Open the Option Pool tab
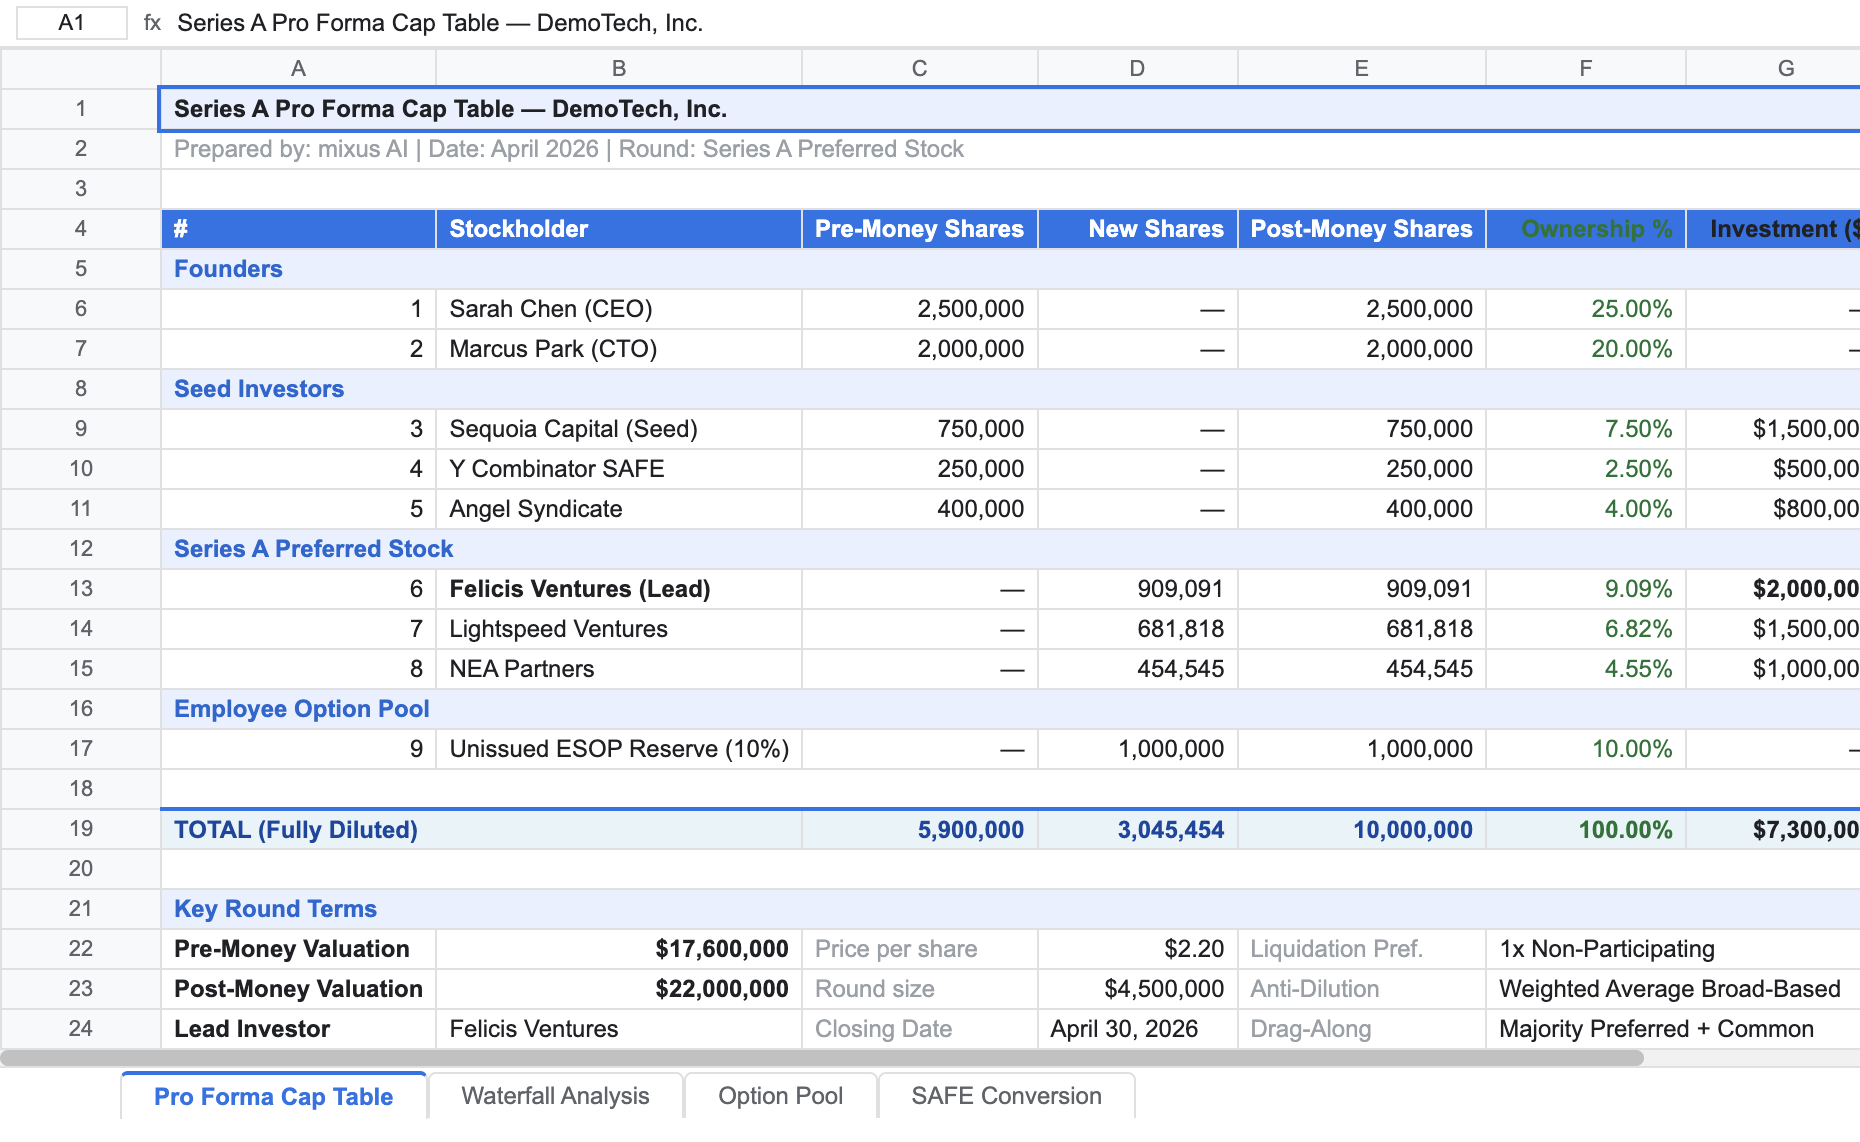The height and width of the screenshot is (1142, 1860). (x=781, y=1095)
